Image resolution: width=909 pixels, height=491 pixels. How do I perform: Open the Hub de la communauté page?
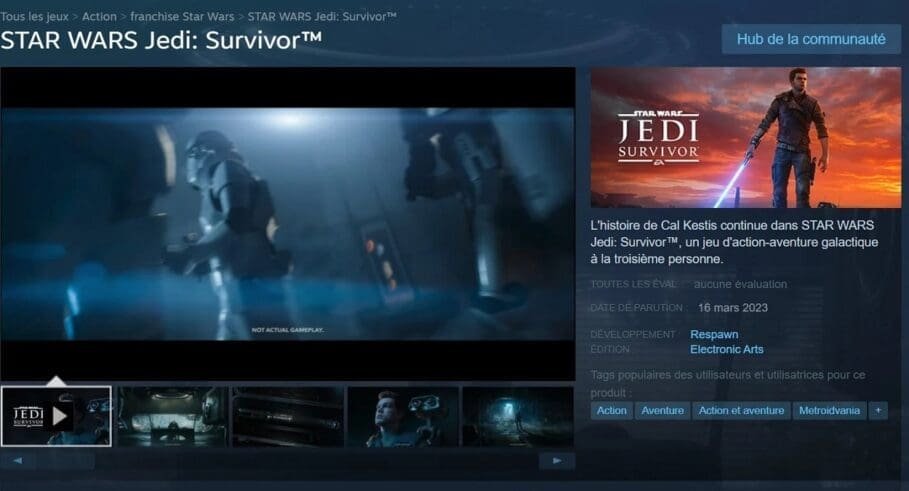click(810, 39)
